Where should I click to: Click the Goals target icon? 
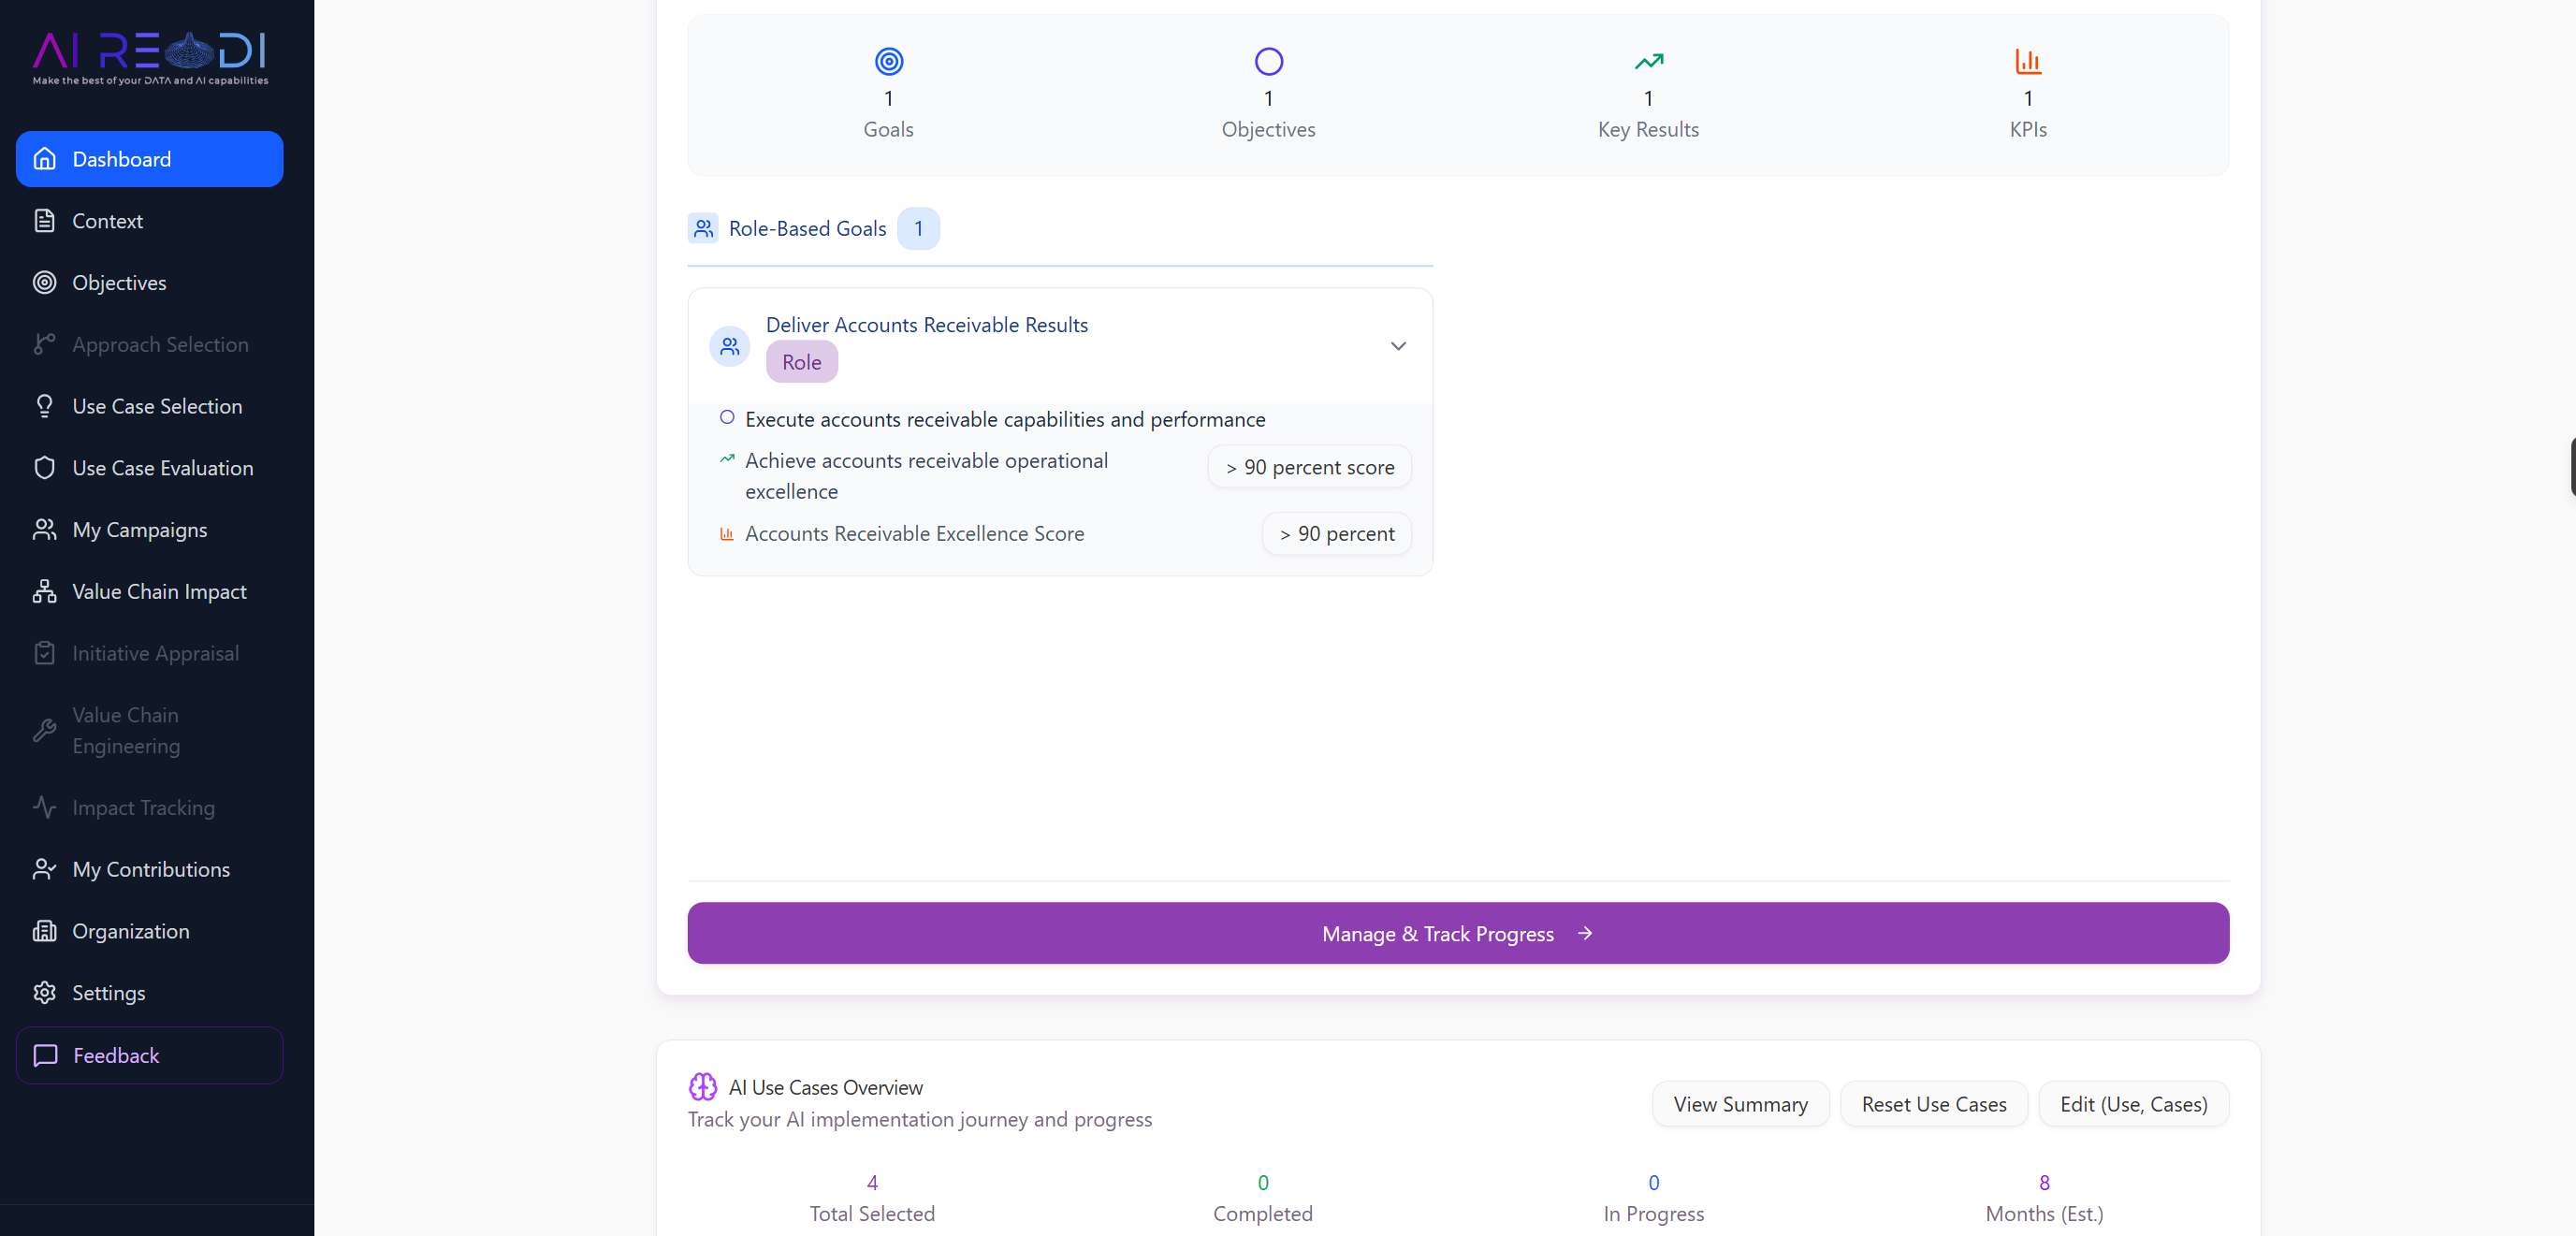tap(888, 62)
